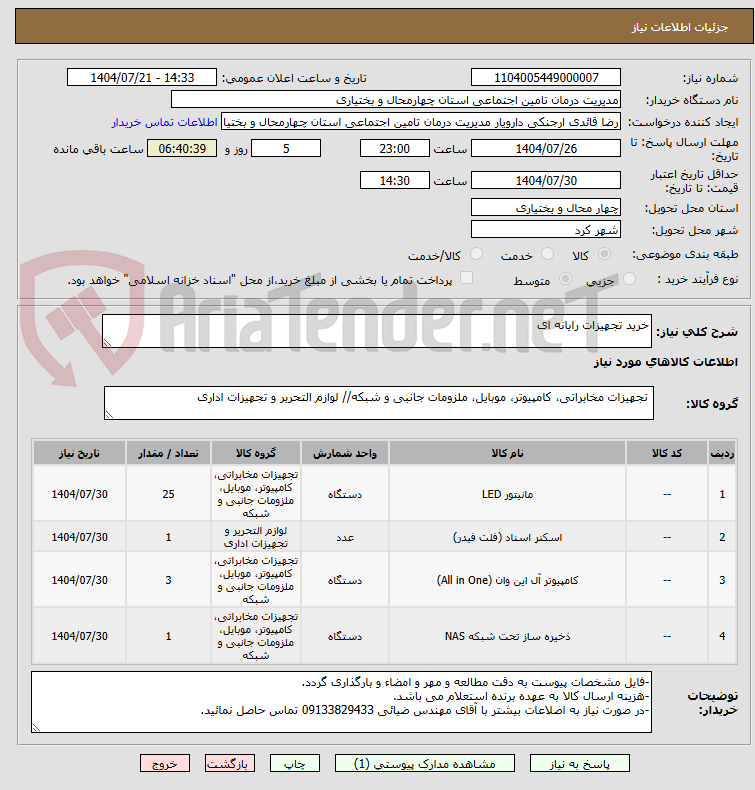
Task: Click the price validity date 1404/07/30 field
Action: click(x=545, y=180)
